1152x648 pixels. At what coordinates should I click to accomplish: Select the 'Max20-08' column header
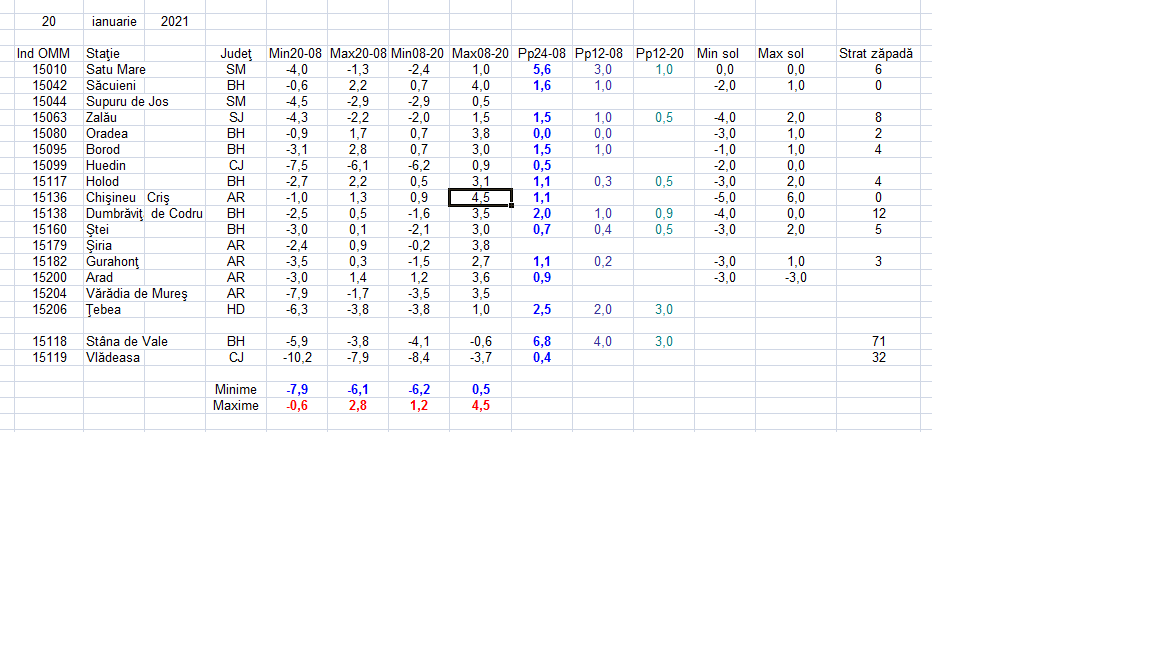358,54
